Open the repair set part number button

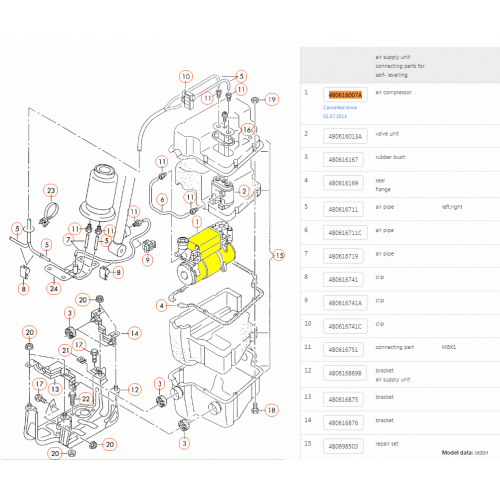343,446
